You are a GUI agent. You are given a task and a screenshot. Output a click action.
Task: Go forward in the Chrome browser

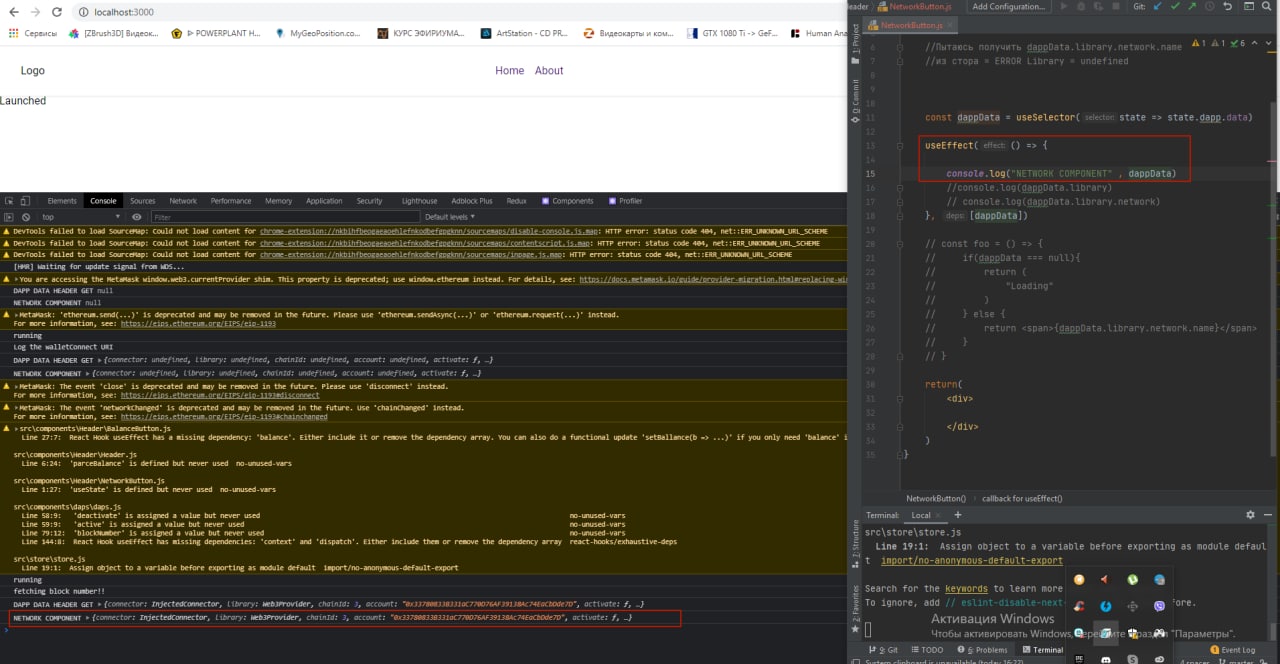[x=35, y=12]
